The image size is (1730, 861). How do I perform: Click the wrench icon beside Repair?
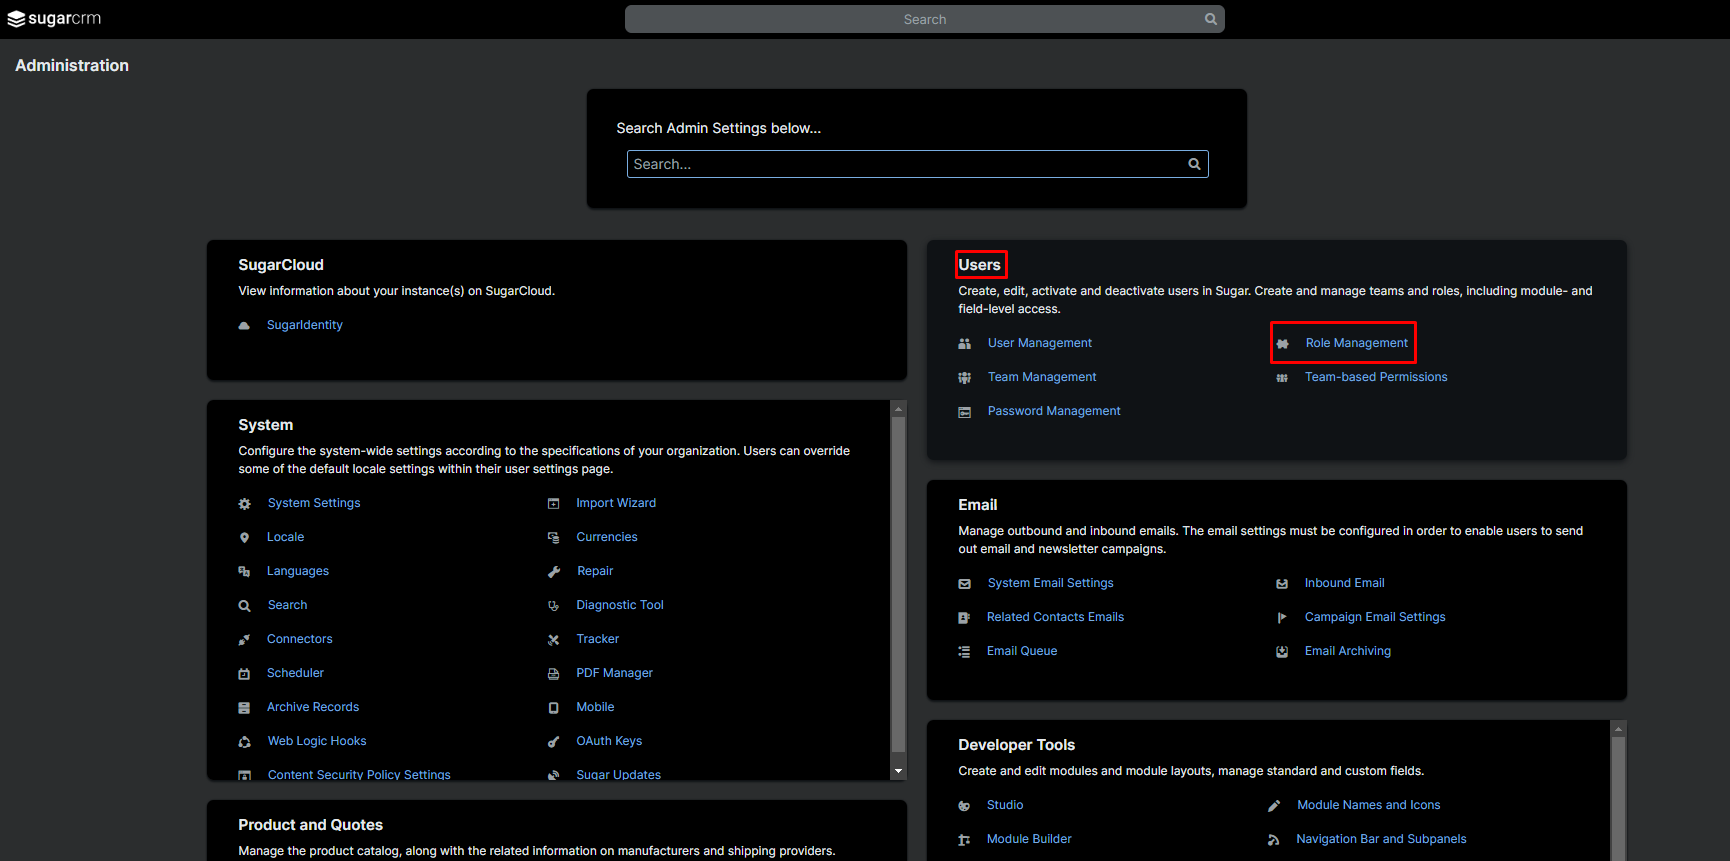[553, 572]
